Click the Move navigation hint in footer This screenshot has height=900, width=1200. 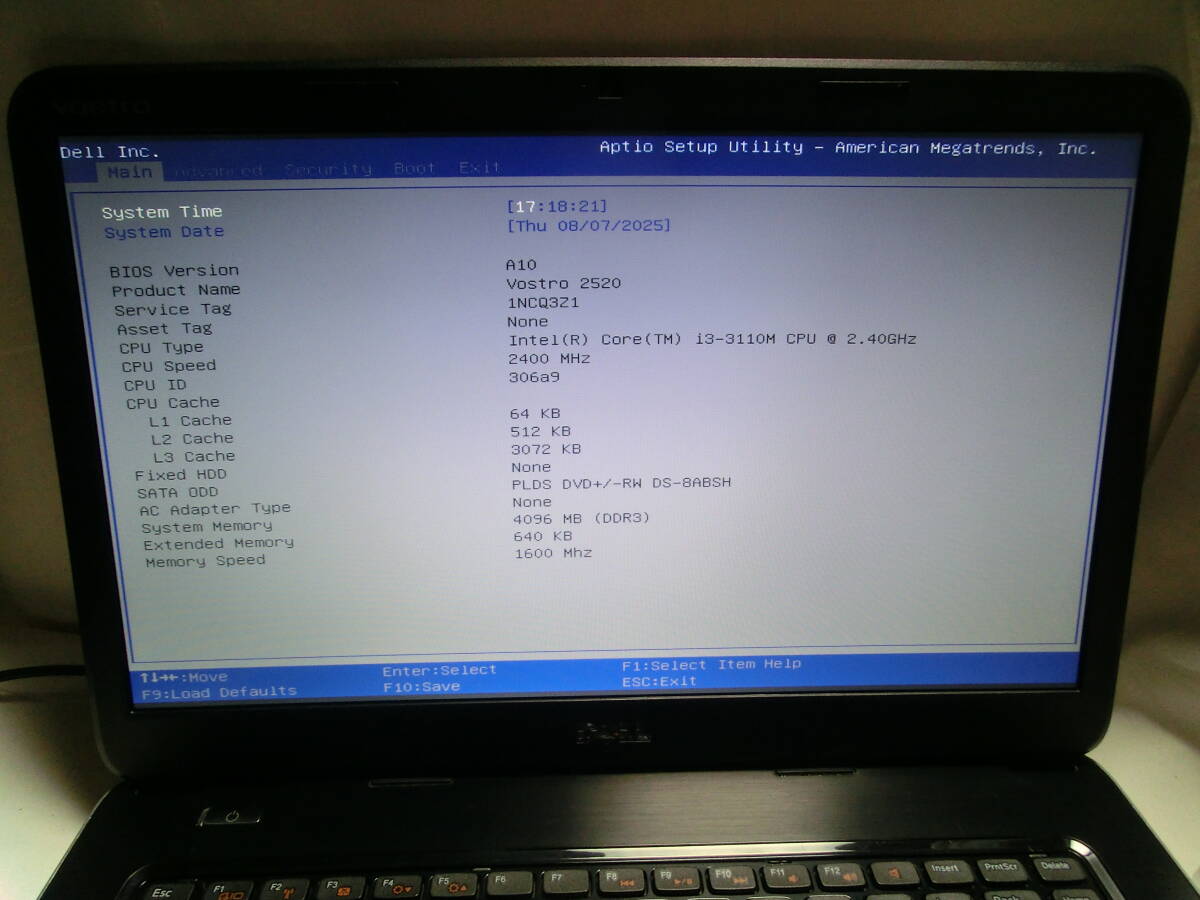click(184, 677)
